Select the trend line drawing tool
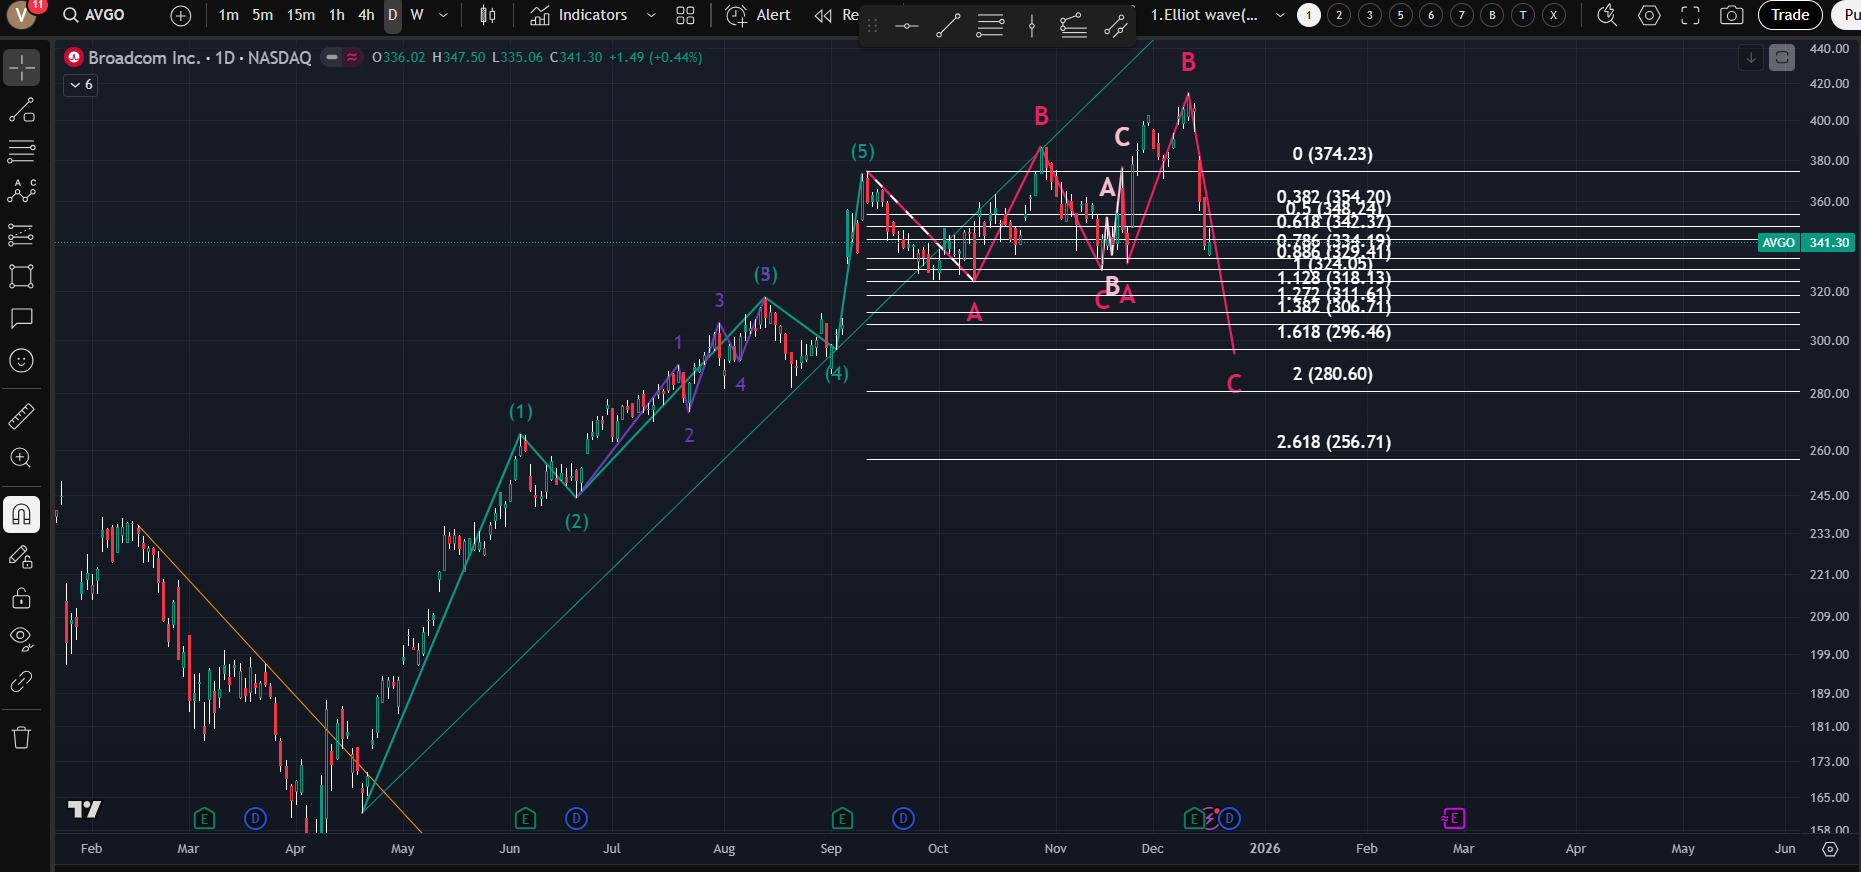 (x=21, y=110)
